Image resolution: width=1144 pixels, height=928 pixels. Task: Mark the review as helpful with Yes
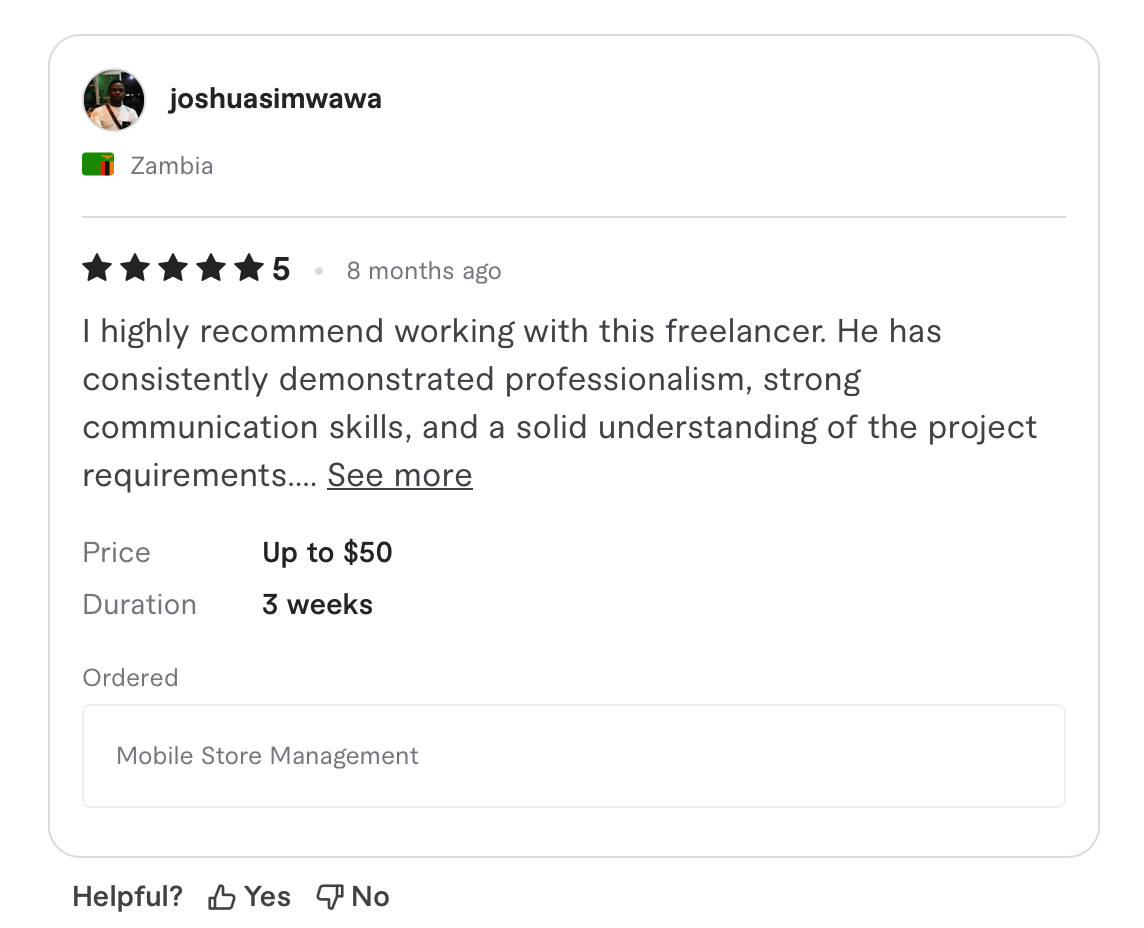pos(249,896)
